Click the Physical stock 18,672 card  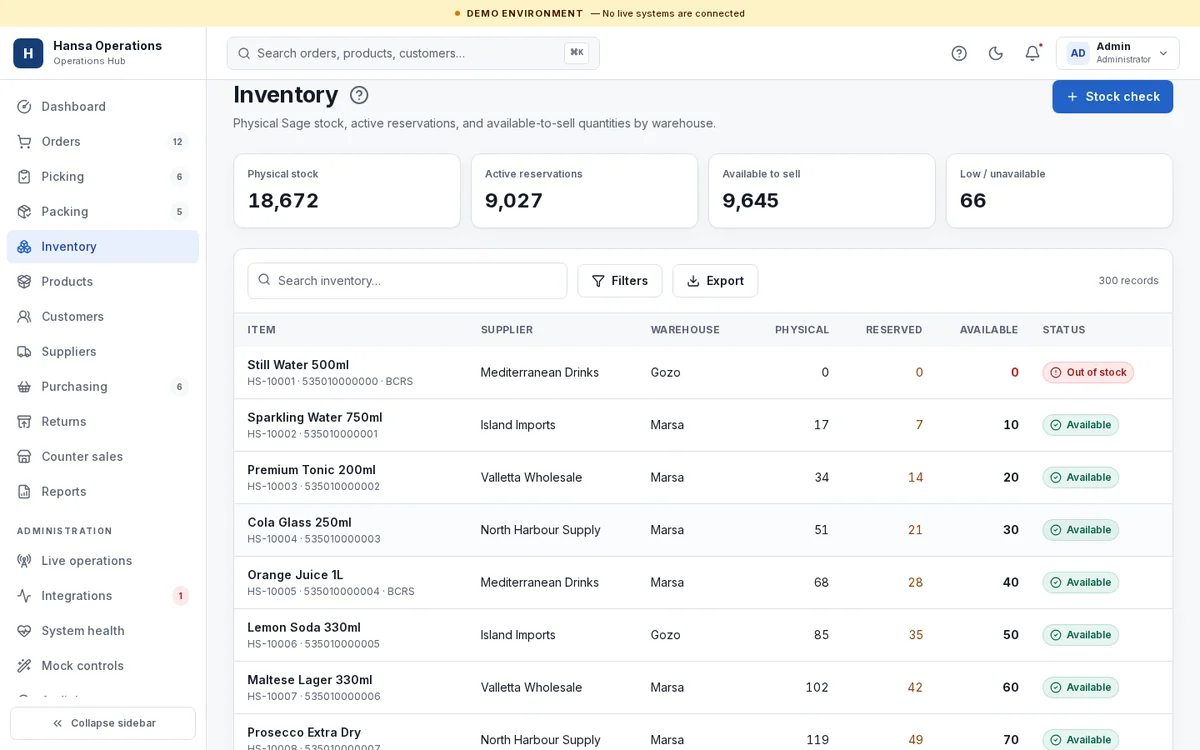point(347,191)
